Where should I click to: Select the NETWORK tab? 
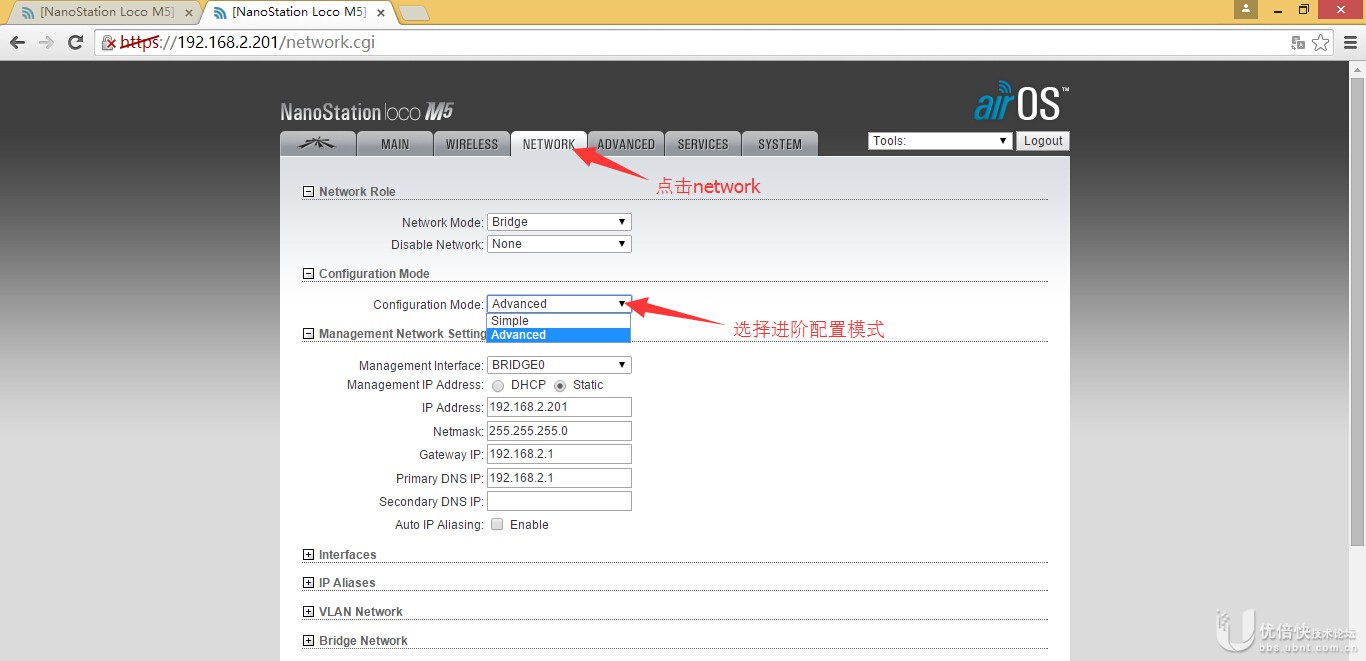(x=549, y=144)
